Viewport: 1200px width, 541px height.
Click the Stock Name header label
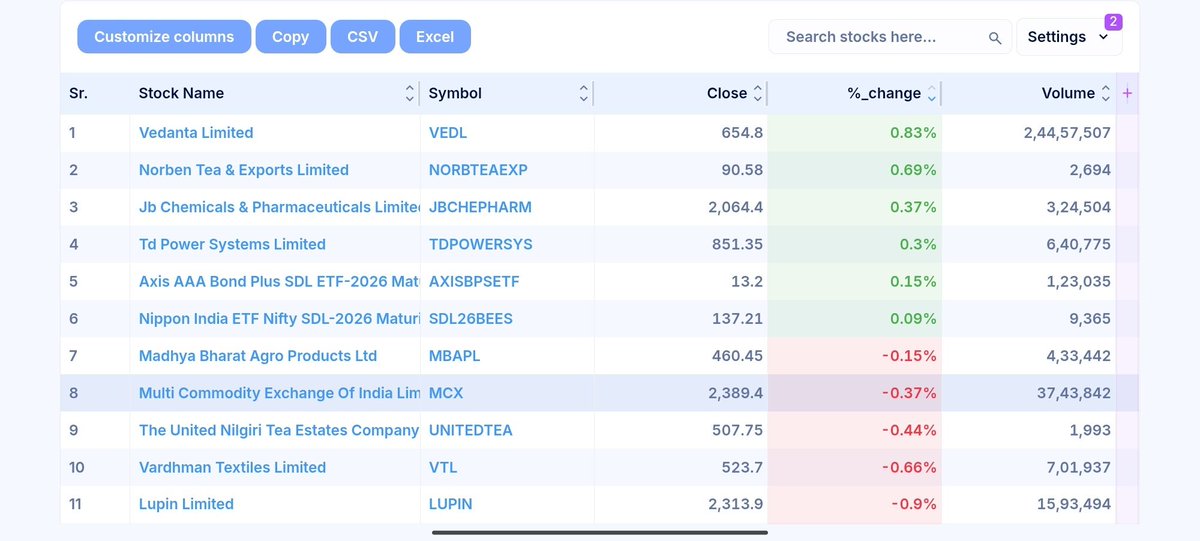pos(181,93)
